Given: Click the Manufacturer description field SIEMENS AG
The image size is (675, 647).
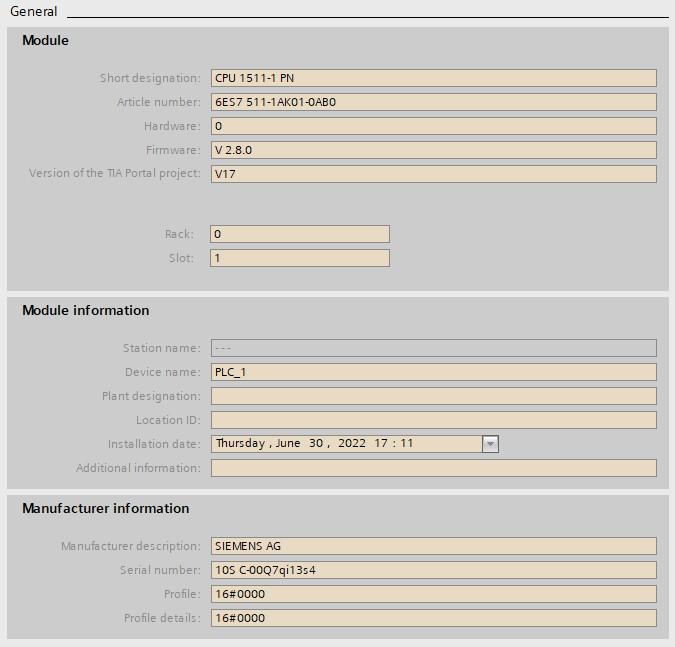Looking at the screenshot, I should 433,546.
